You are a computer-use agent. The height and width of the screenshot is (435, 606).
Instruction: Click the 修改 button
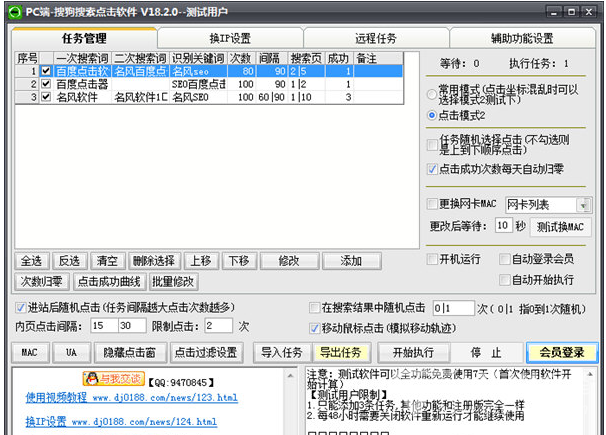pos(289,261)
